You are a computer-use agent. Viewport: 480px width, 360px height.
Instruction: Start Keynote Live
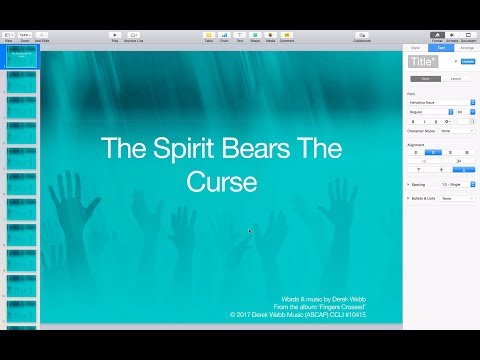(133, 35)
